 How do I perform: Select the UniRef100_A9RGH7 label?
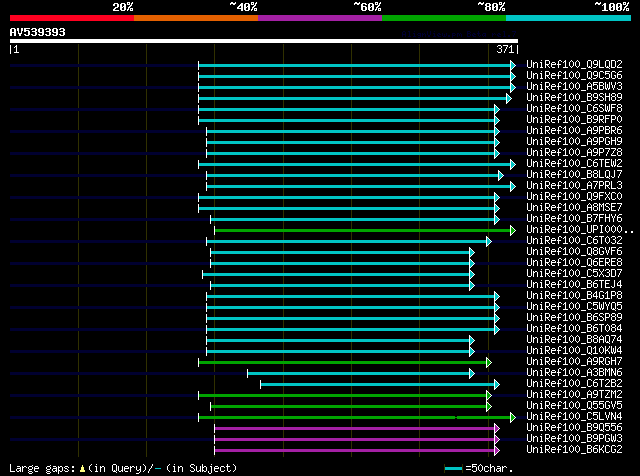pos(574,362)
